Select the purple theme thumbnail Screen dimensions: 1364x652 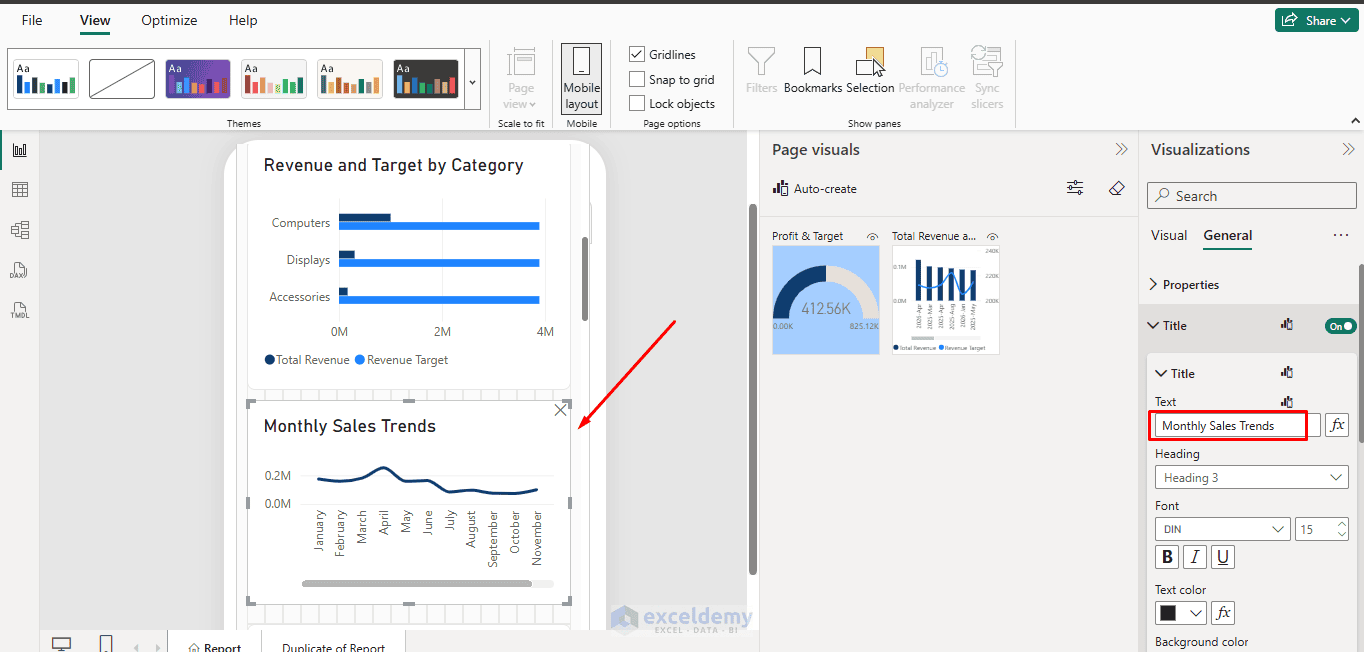198,79
